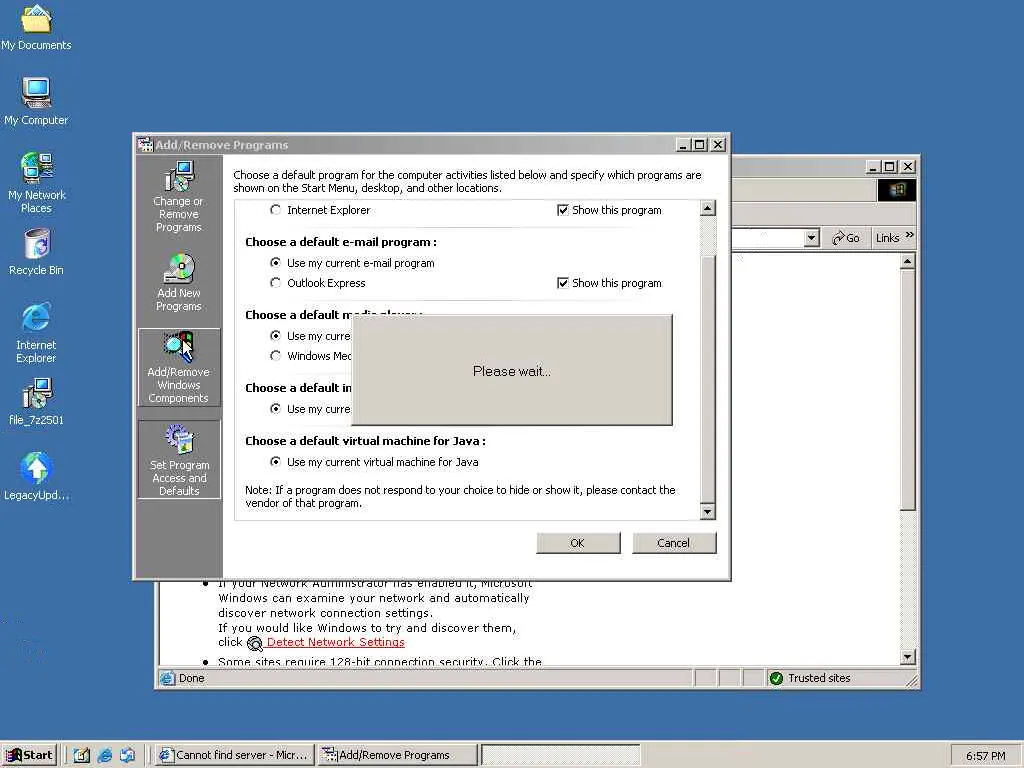Open My Documents desktop icon
This screenshot has height=768, width=1024.
click(36, 27)
